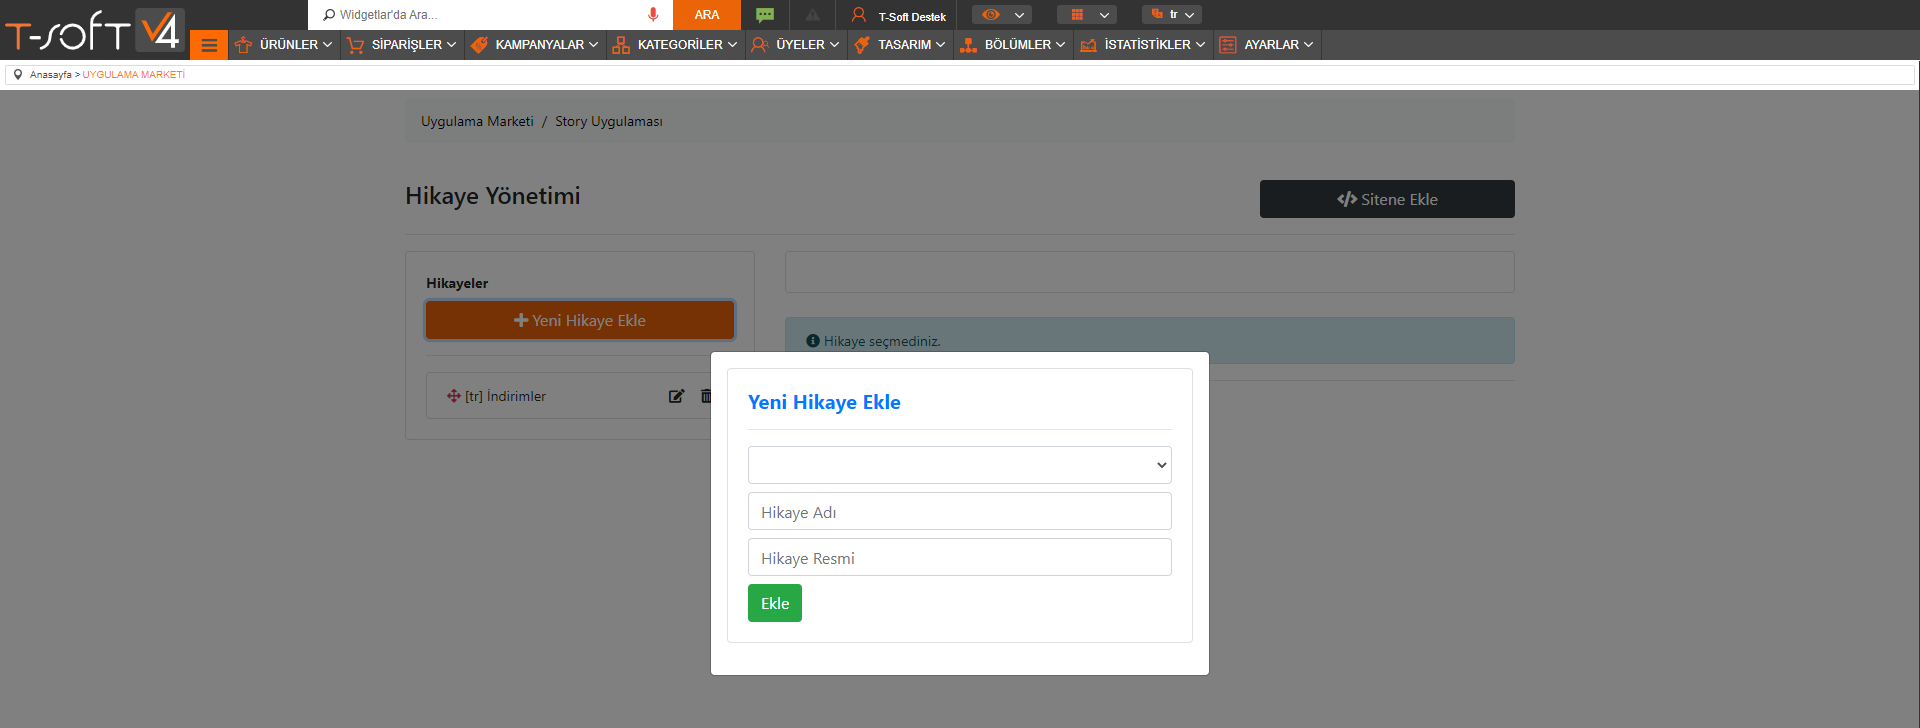
Task: Expand the BÖLÜMLER menu chevron
Action: click(1060, 45)
